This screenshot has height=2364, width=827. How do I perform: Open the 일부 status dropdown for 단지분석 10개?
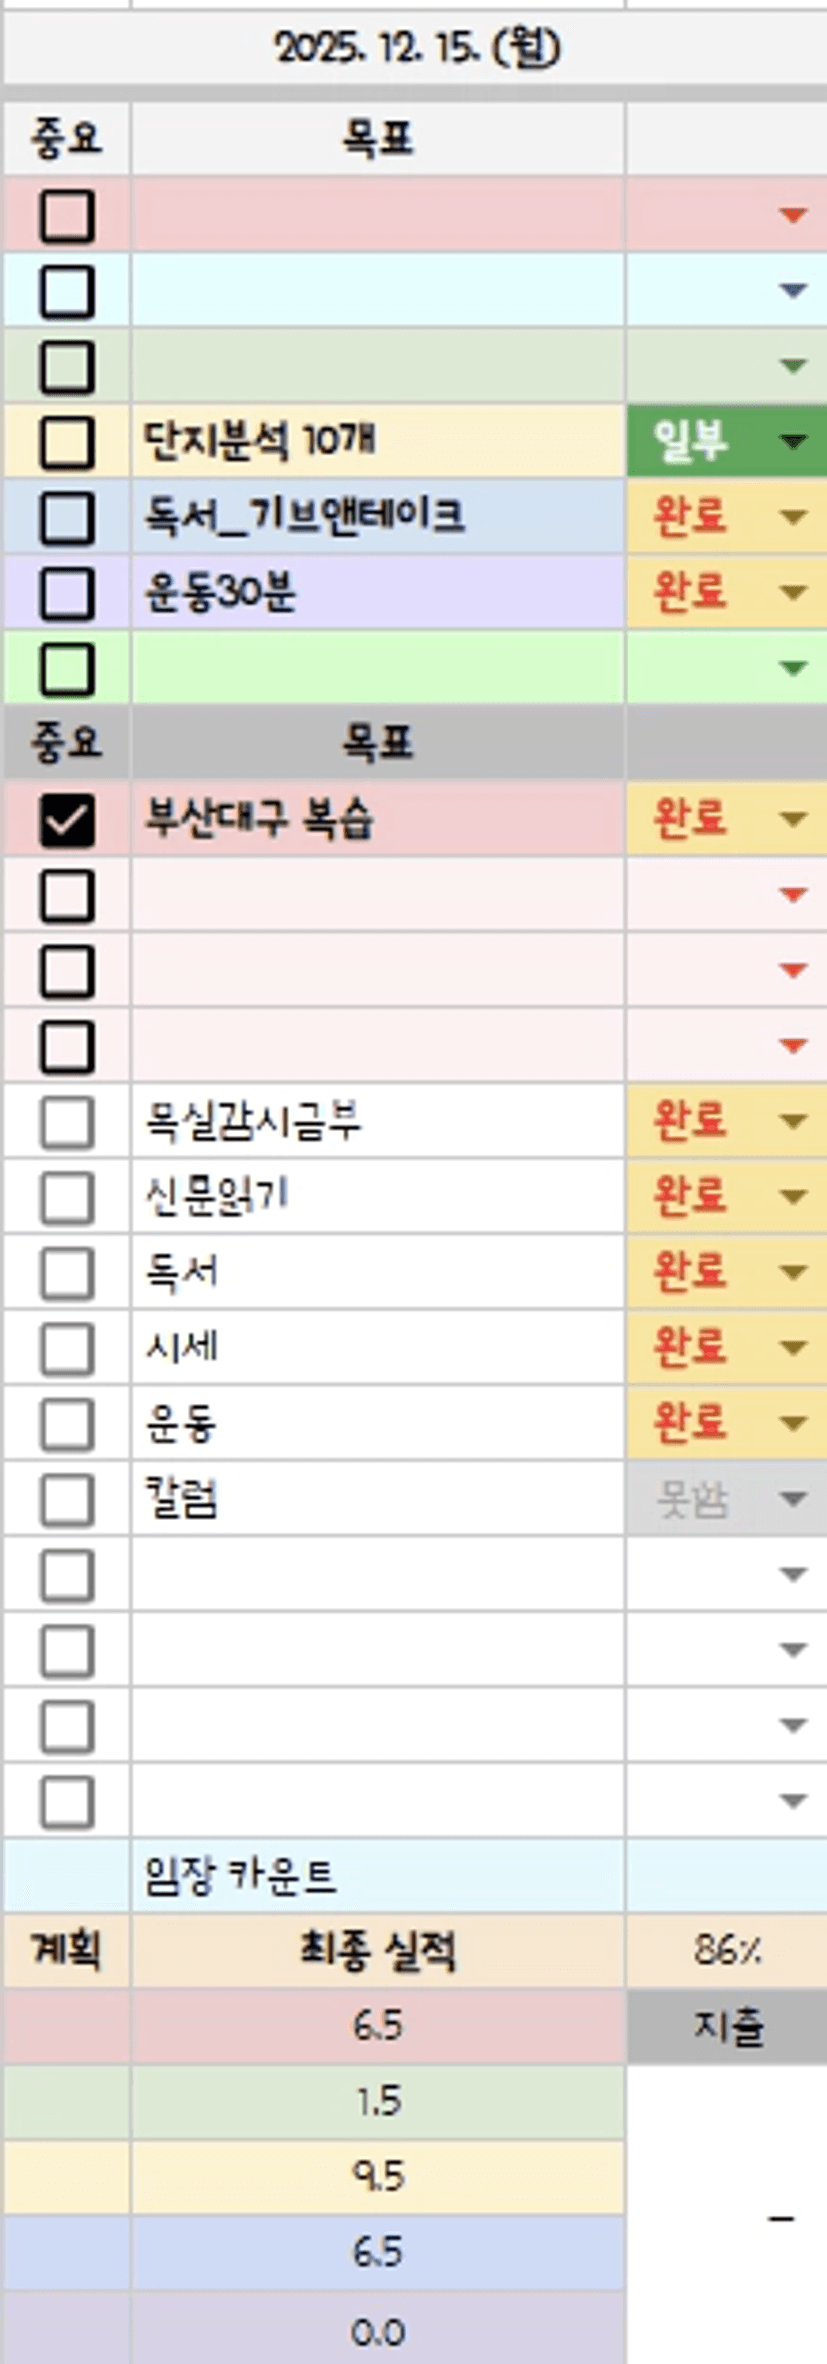(793, 442)
